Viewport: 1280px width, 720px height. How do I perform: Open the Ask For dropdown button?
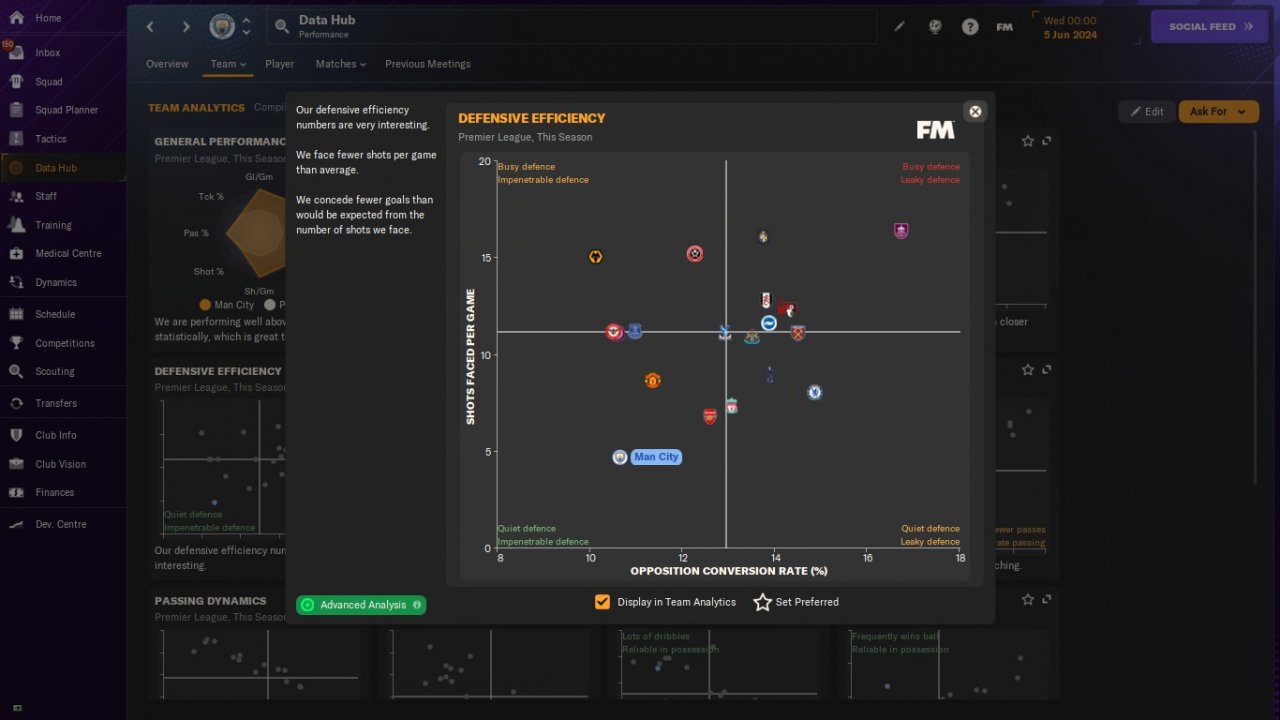click(1218, 112)
